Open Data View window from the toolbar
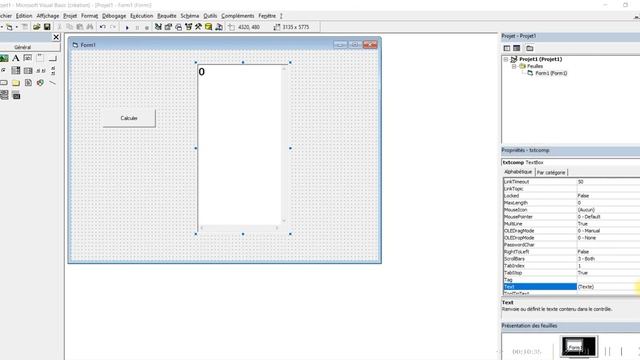The image size is (640, 360). tap(209, 27)
